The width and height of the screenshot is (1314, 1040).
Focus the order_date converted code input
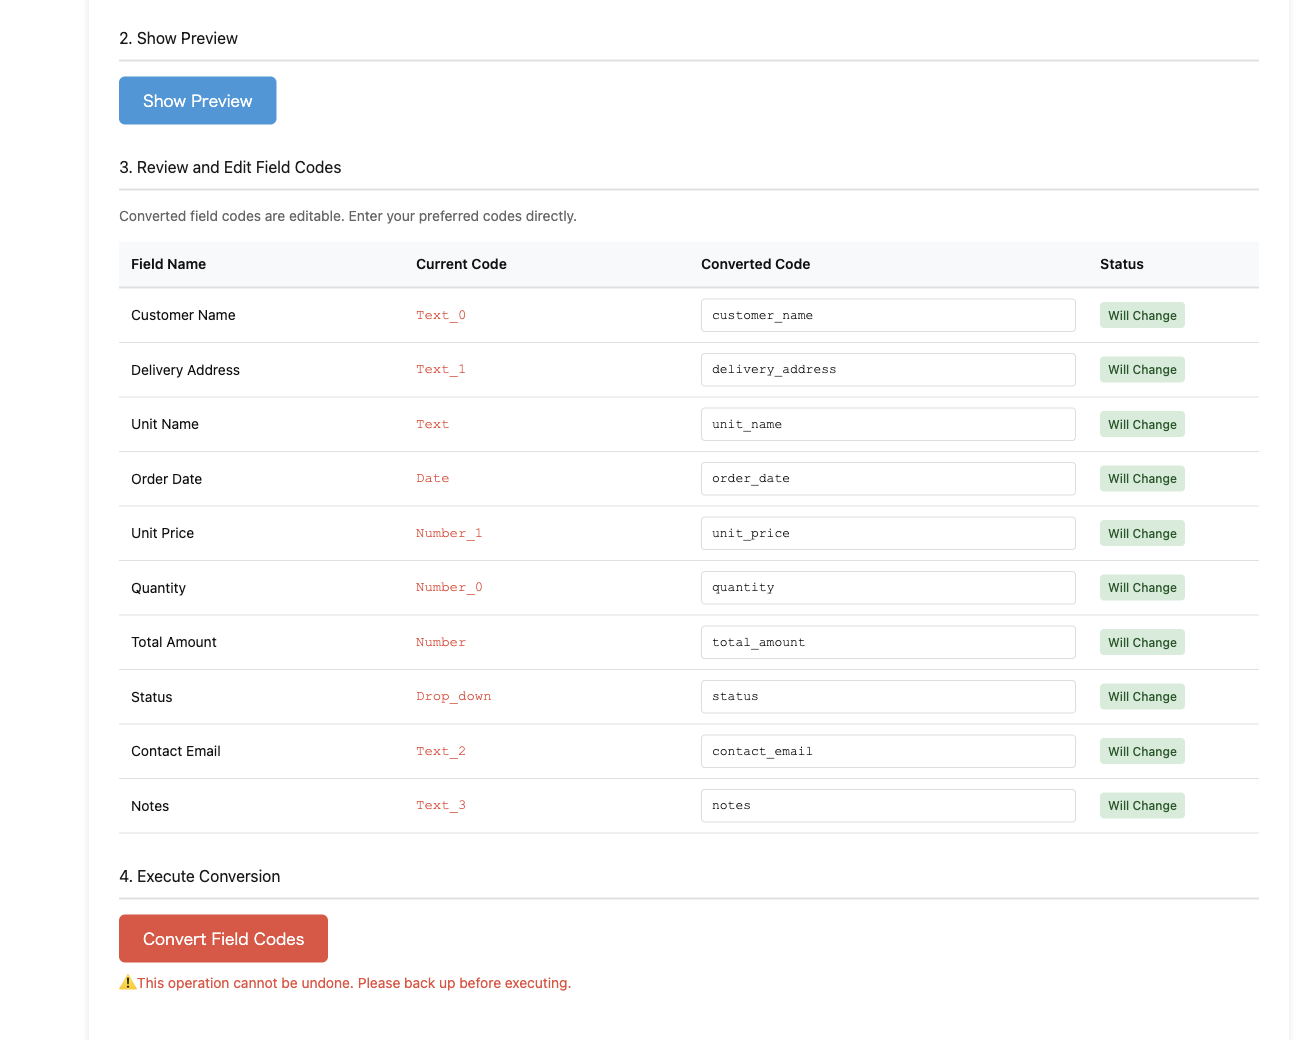888,479
